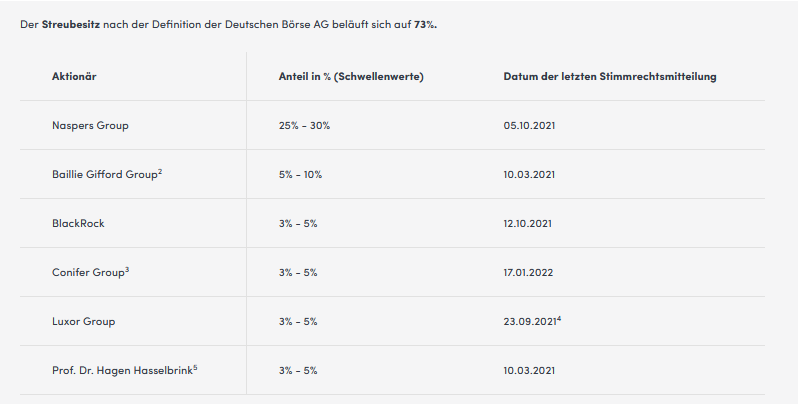Click the Datum der letzten Stimmrechtsmitteilung header
Viewport: 798px width, 404px height.
(609, 77)
